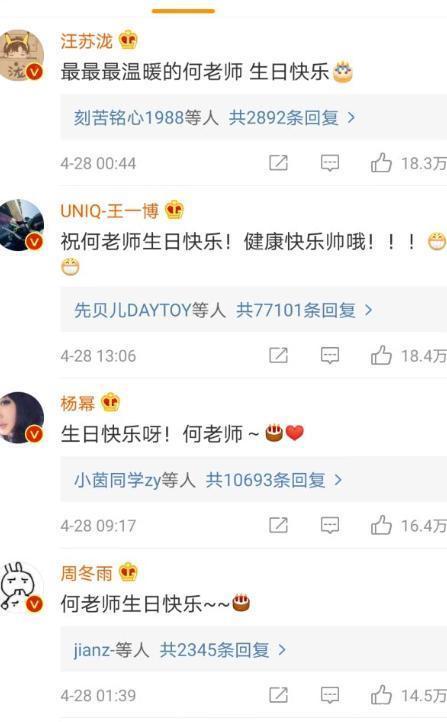Open UNIQ-王一博's profile by username
The image size is (447, 722).
(109, 211)
